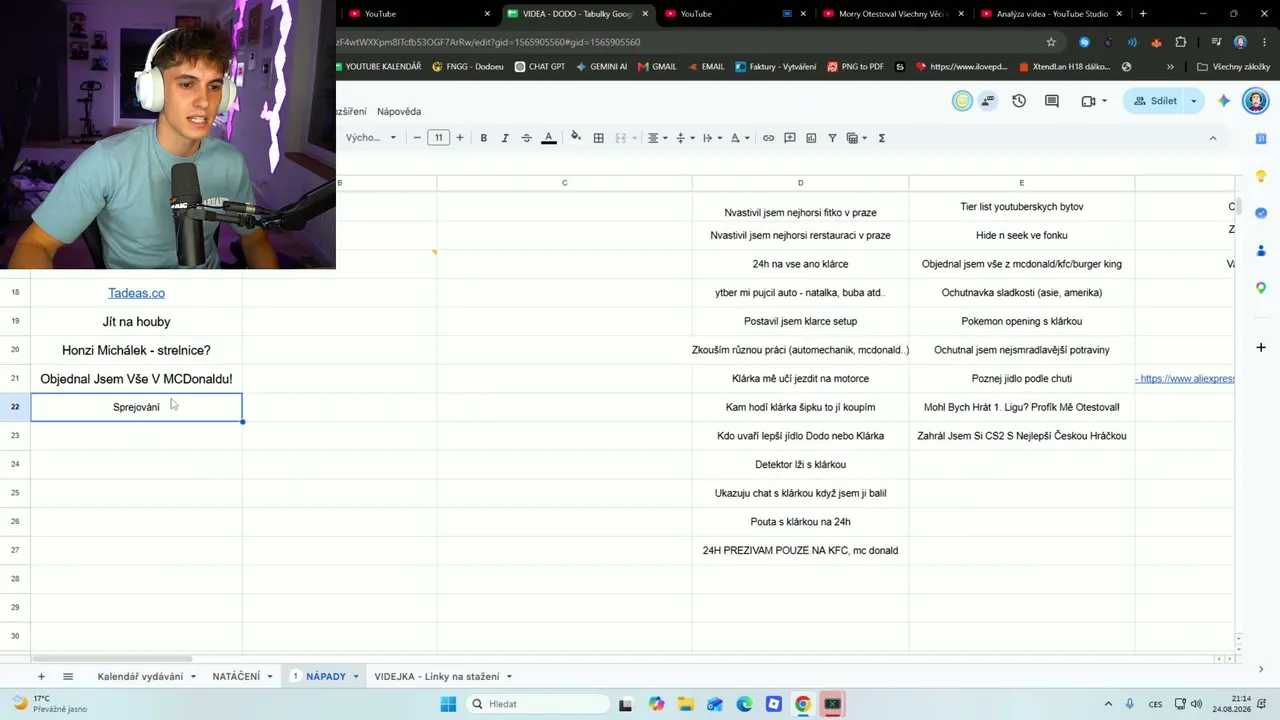Open the text color picker
Screen dimensions: 1280x720
[549, 138]
